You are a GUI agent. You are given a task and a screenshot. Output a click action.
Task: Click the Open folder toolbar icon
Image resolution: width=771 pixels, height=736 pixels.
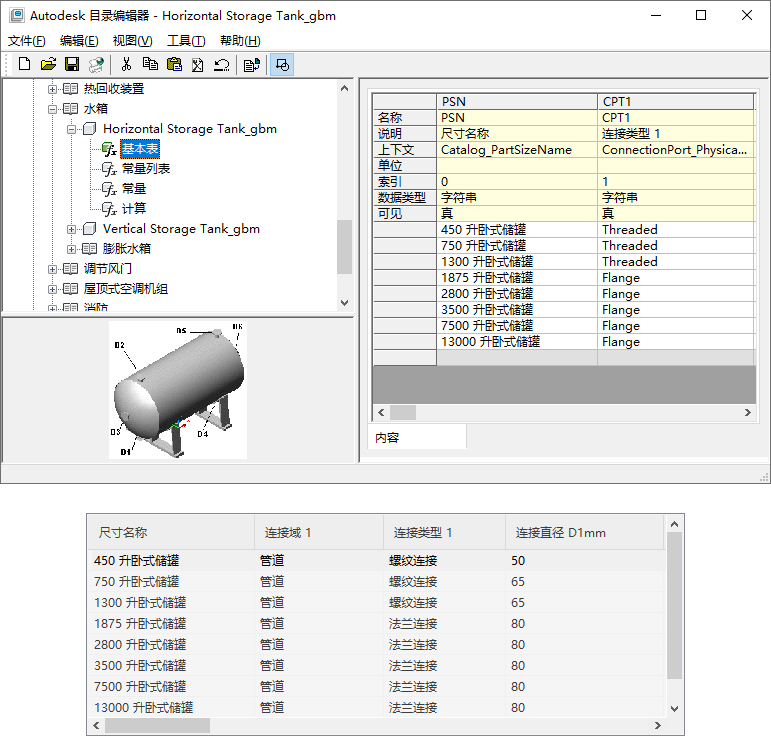[48, 64]
